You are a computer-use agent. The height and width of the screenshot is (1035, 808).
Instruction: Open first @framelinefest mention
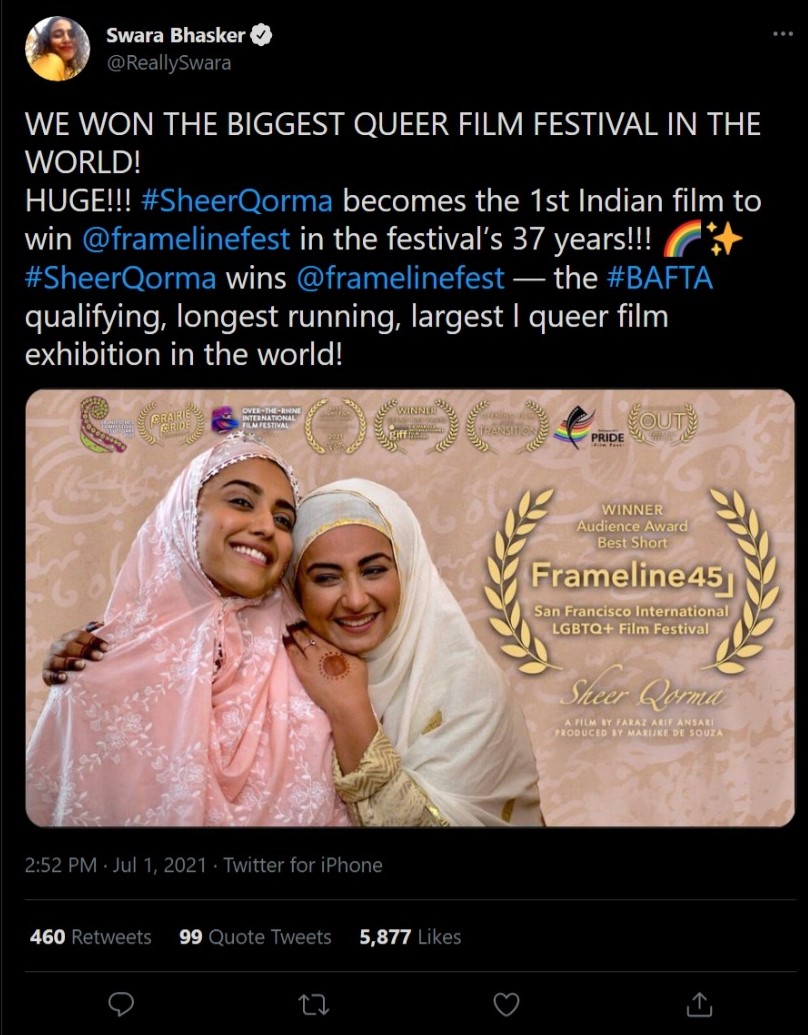tap(186, 239)
